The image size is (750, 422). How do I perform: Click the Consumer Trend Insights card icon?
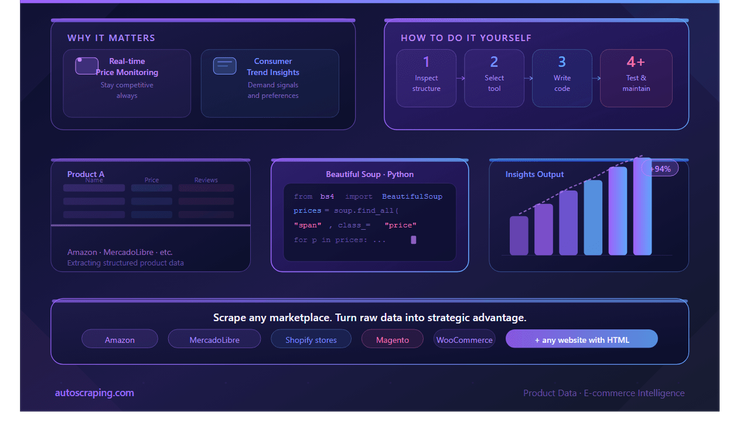(224, 66)
